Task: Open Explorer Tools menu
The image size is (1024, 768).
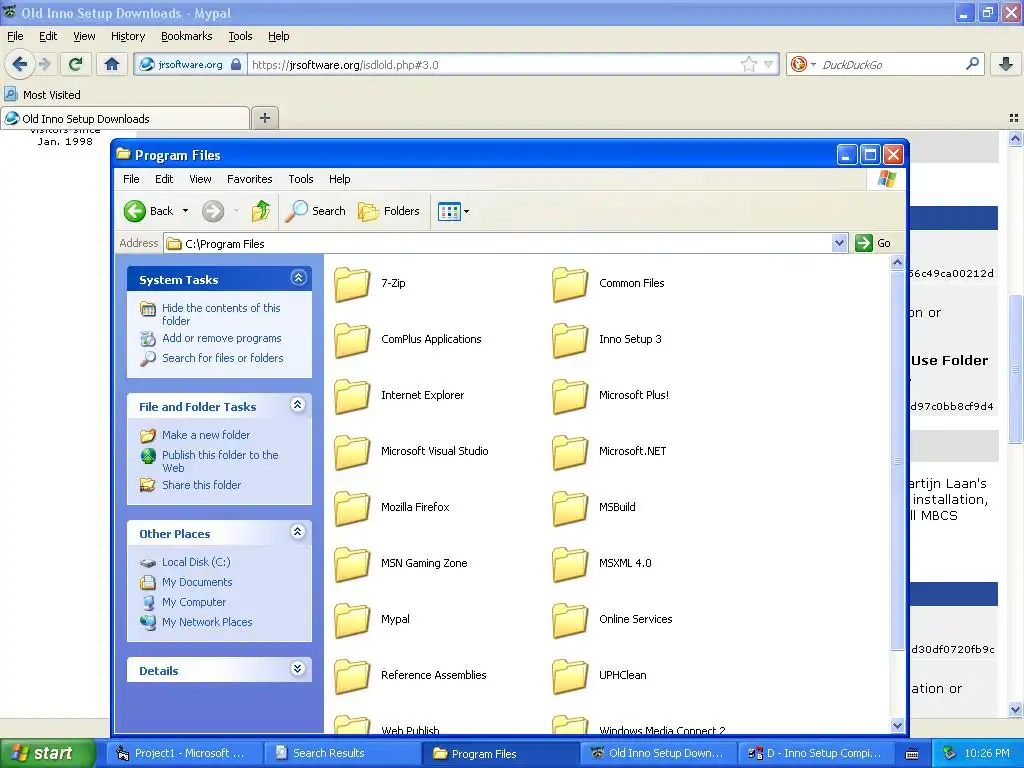Action: (x=300, y=179)
